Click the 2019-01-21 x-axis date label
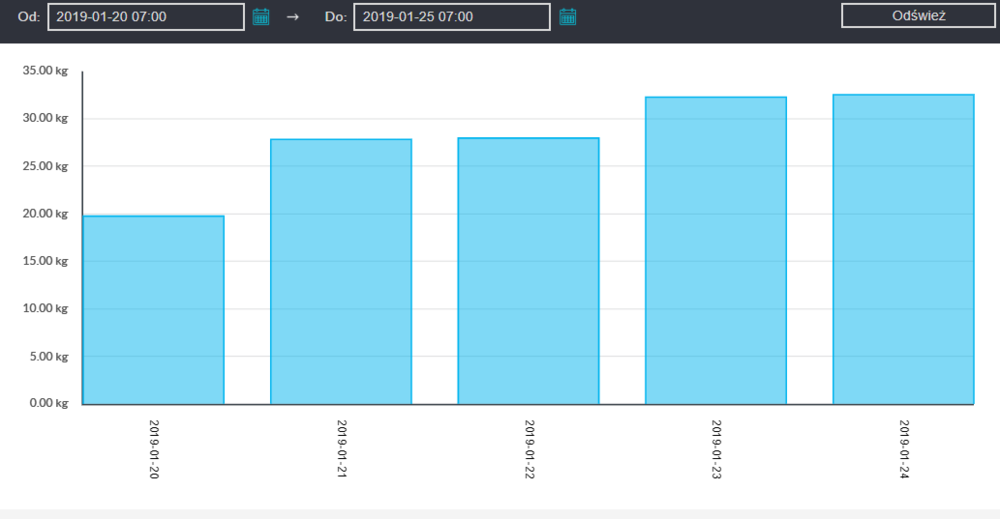1000x519 pixels. [x=341, y=449]
